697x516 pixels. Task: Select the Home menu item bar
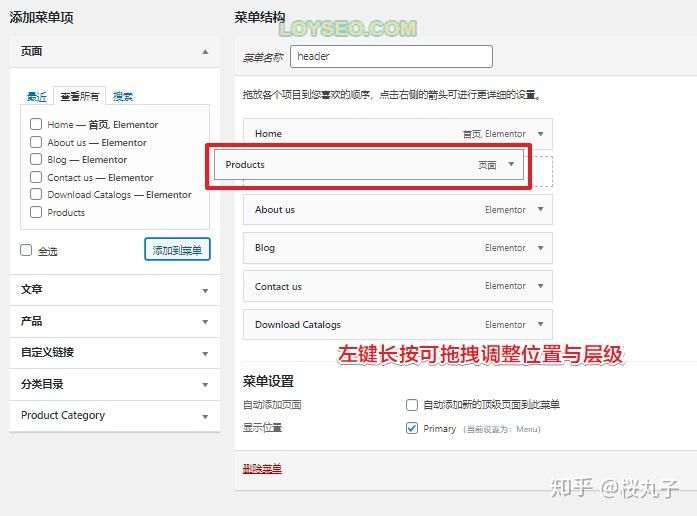coord(398,134)
